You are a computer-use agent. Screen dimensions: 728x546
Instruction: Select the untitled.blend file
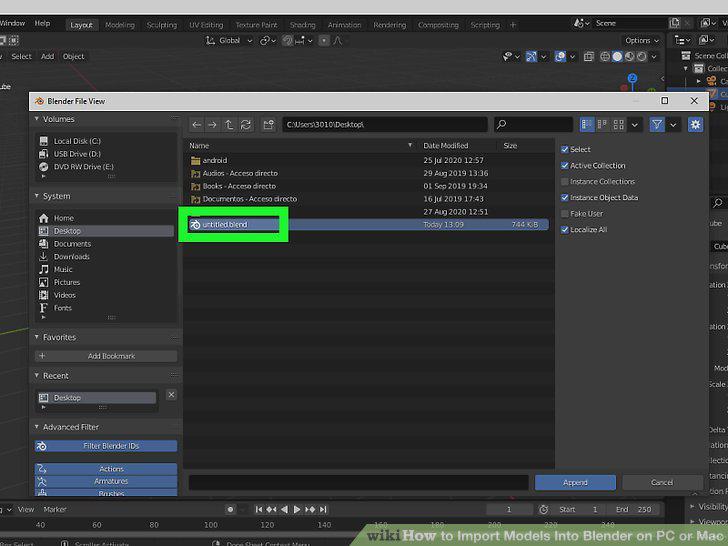point(368,225)
